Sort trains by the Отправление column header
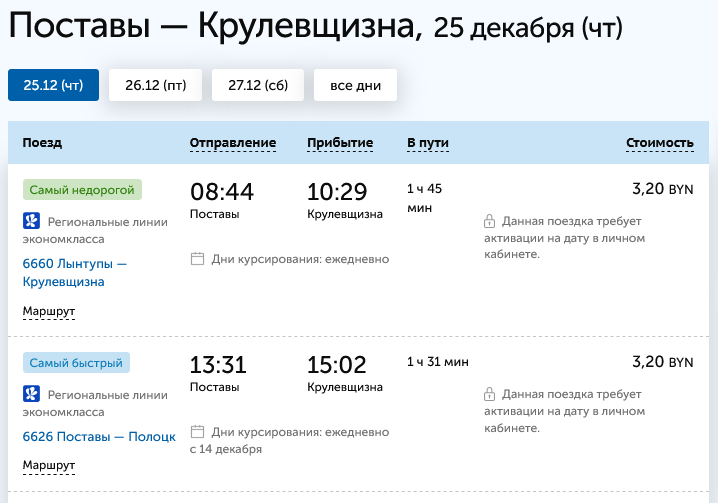 (x=233, y=143)
